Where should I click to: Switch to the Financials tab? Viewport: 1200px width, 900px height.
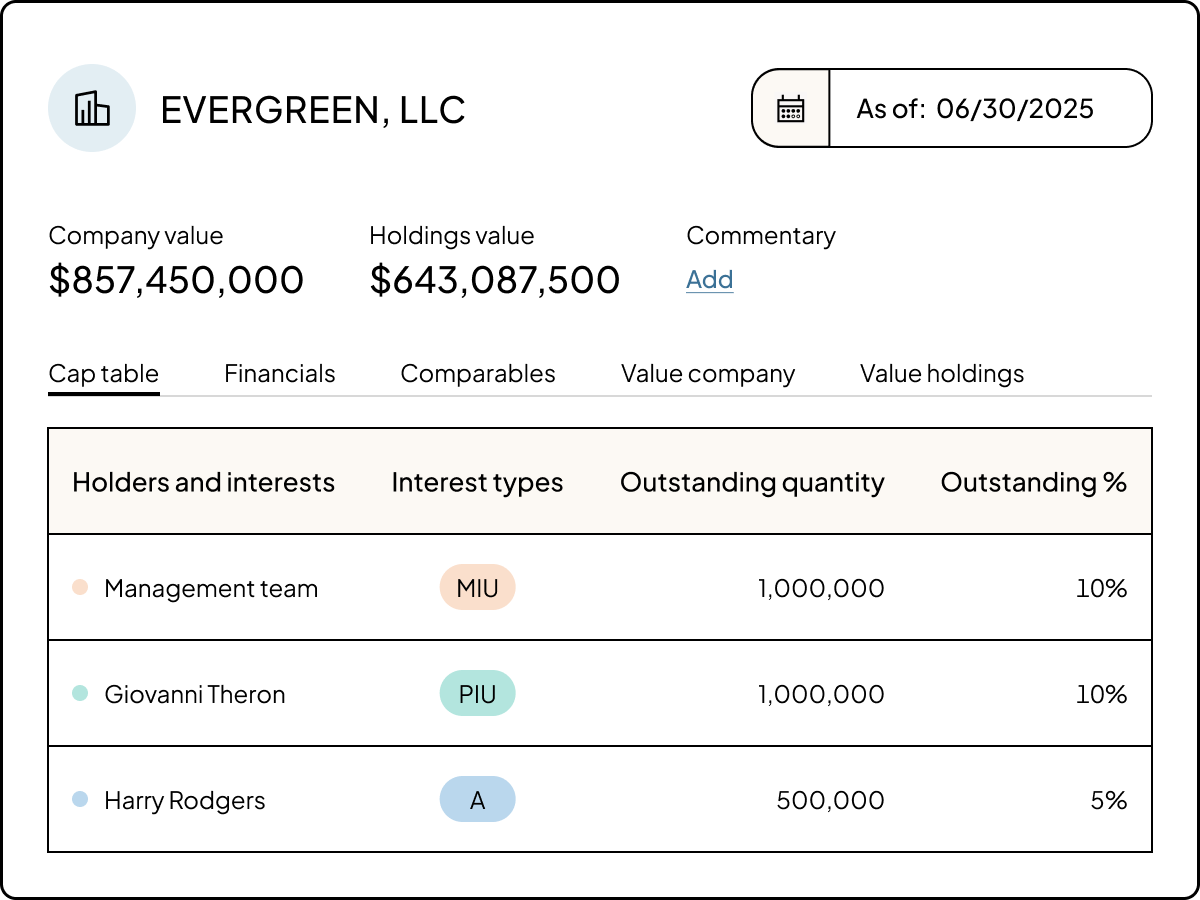(280, 373)
